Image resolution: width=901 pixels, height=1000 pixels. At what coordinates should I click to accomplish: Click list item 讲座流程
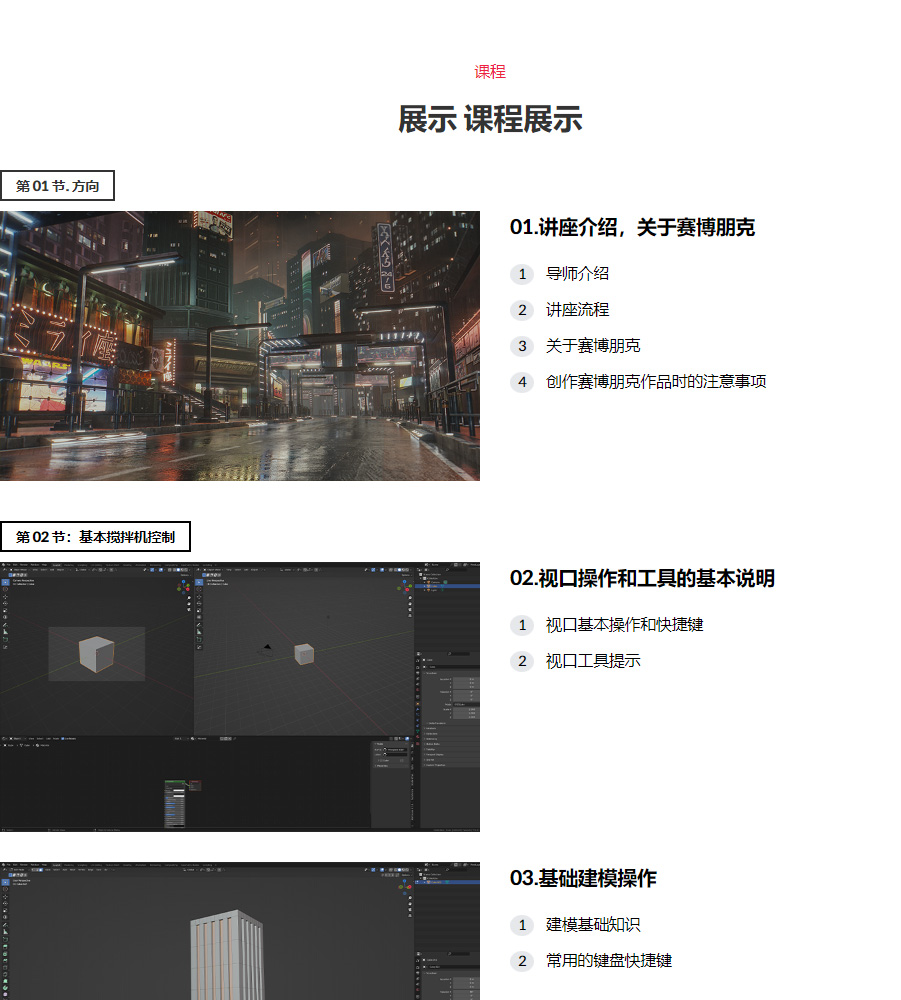tap(577, 310)
